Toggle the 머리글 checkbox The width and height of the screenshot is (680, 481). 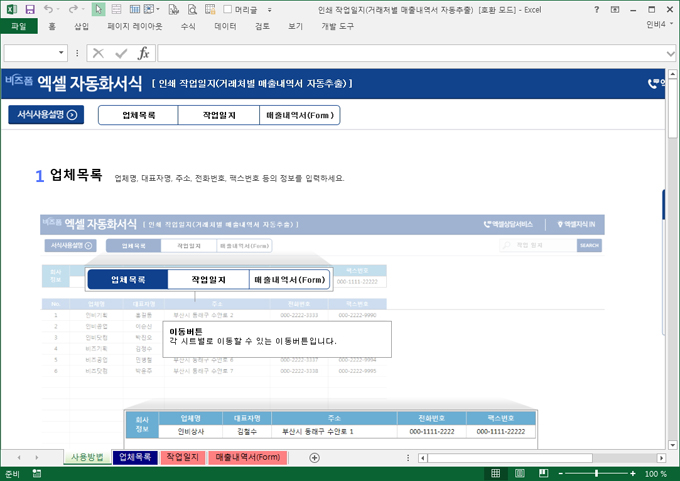tap(228, 9)
